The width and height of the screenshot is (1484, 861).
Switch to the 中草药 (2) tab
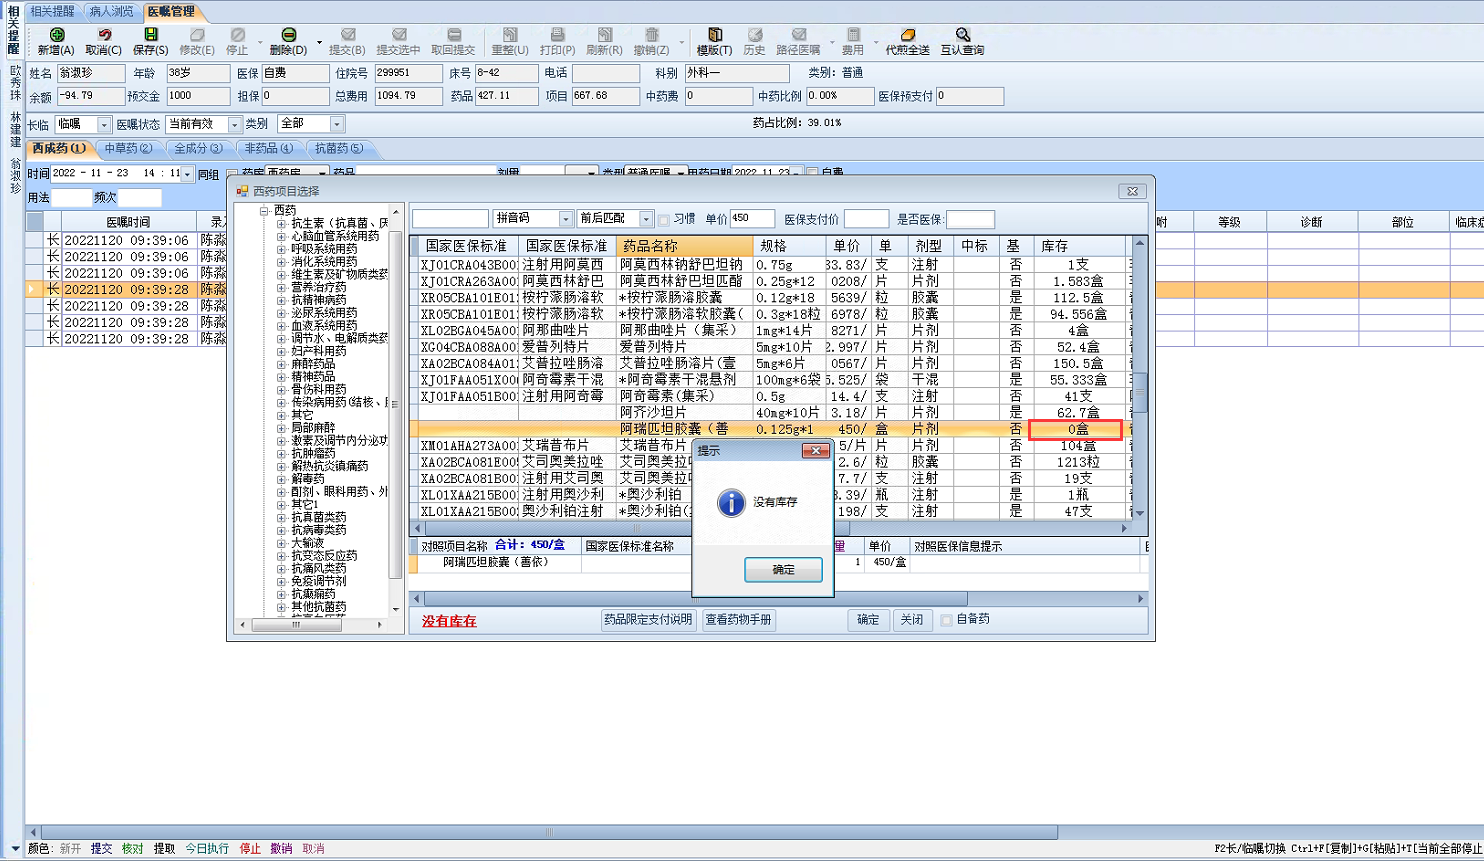pos(129,148)
